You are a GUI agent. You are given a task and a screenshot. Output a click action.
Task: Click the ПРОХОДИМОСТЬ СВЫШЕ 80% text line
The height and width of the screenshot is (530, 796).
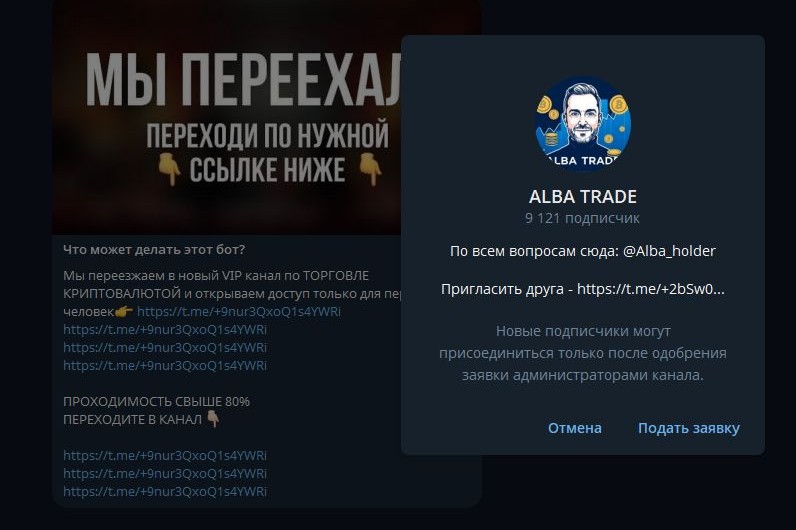(156, 402)
